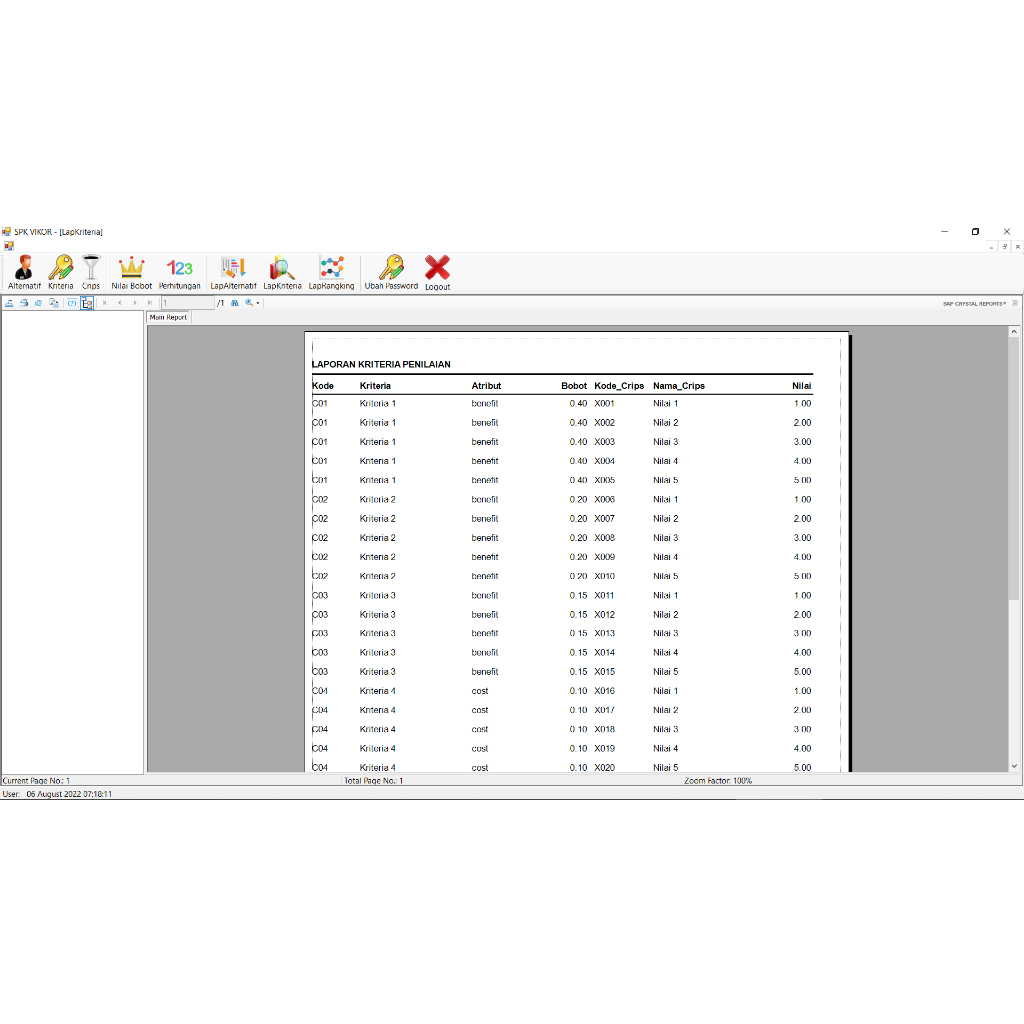Screen dimensions: 1024x1024
Task: Select the Main Report tab
Action: 168,317
